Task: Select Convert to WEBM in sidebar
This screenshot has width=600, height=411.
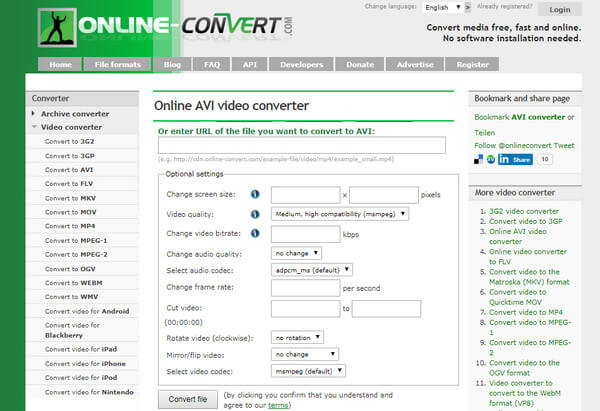Action: pyautogui.click(x=73, y=283)
